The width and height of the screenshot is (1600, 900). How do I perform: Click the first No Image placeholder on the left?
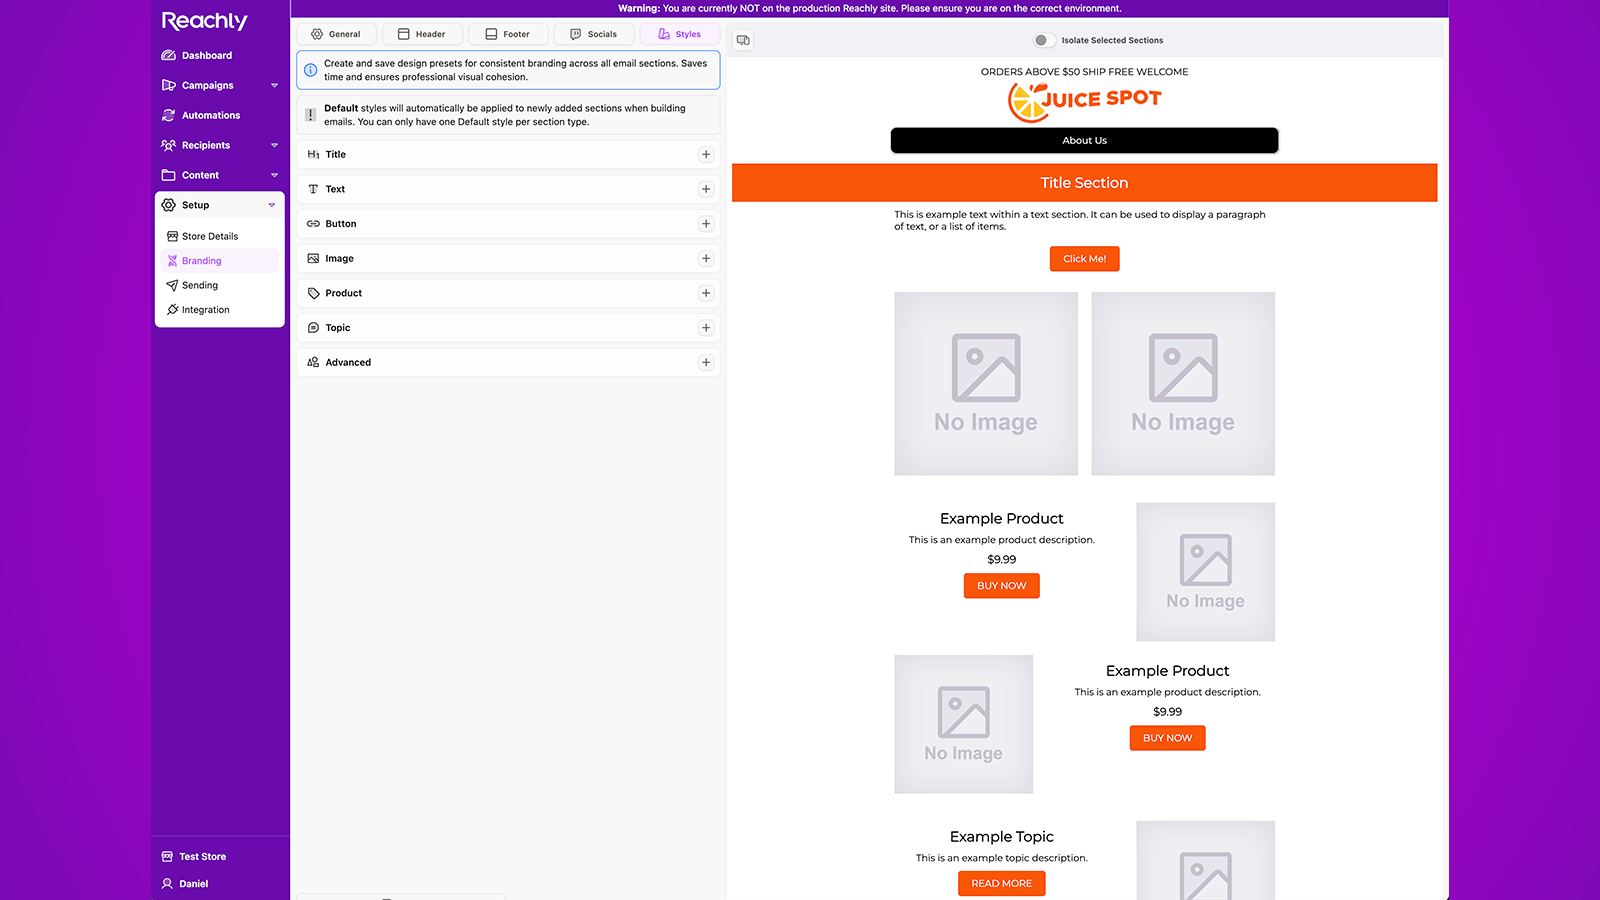click(986, 384)
